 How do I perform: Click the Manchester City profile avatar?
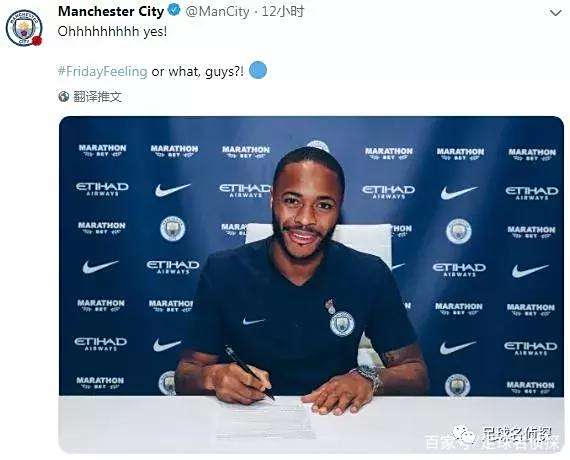pos(24,28)
